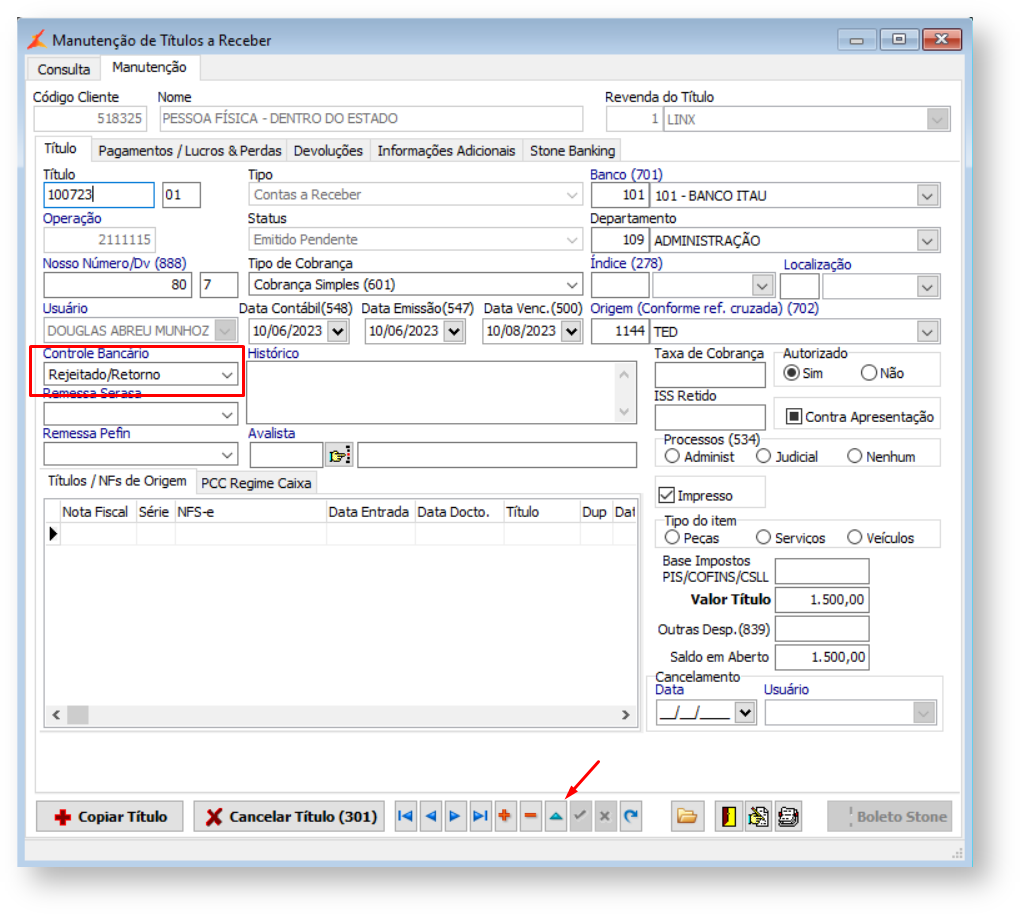Insert new record plus icon
This screenshot has height=915, width=1021.
pyautogui.click(x=505, y=816)
